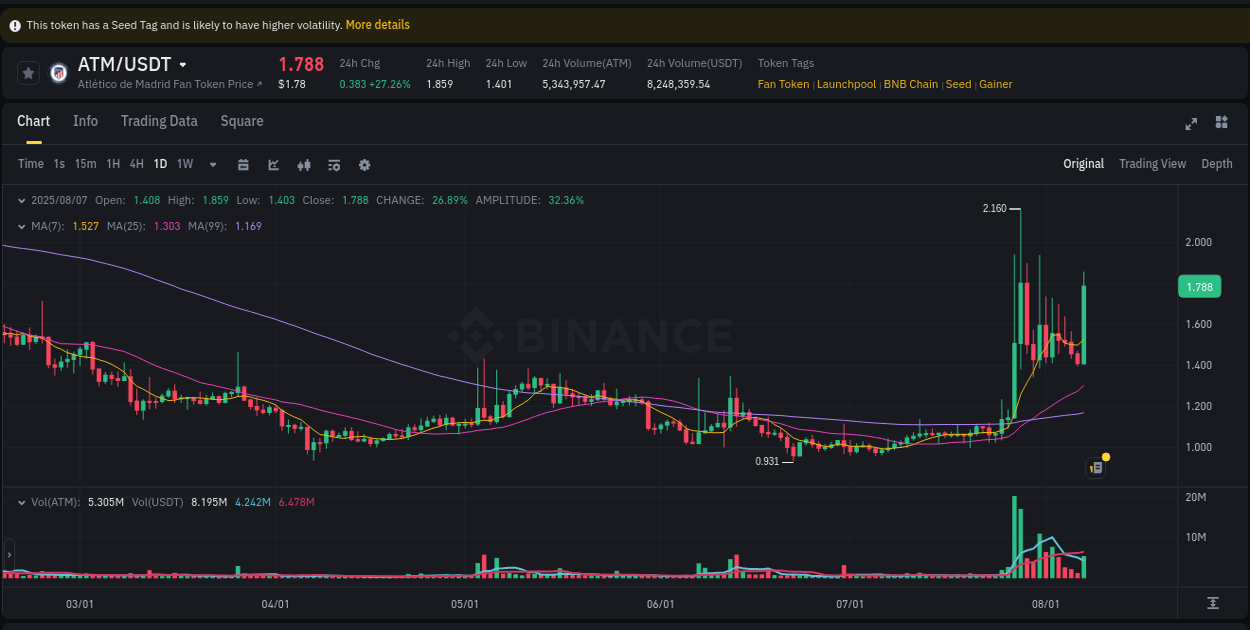Image resolution: width=1250 pixels, height=630 pixels.
Task: Open the date range calendar icon
Action: click(x=243, y=163)
